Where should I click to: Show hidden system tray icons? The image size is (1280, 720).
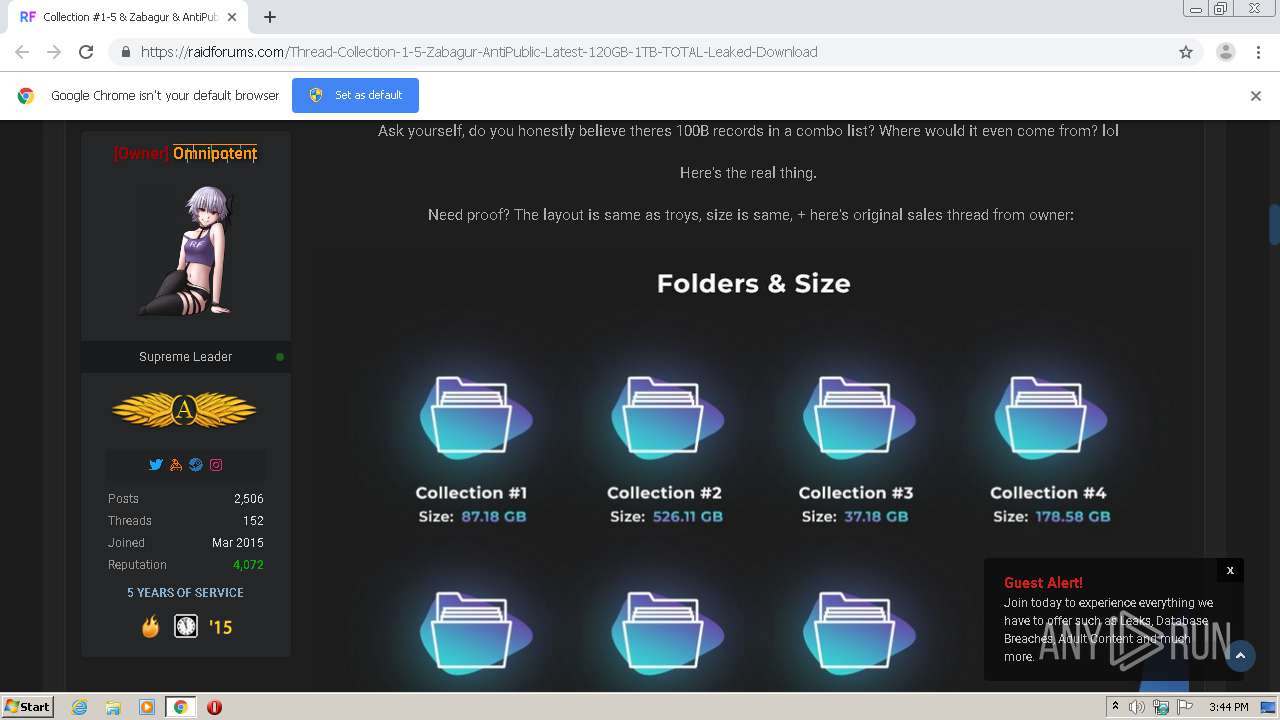click(1115, 707)
